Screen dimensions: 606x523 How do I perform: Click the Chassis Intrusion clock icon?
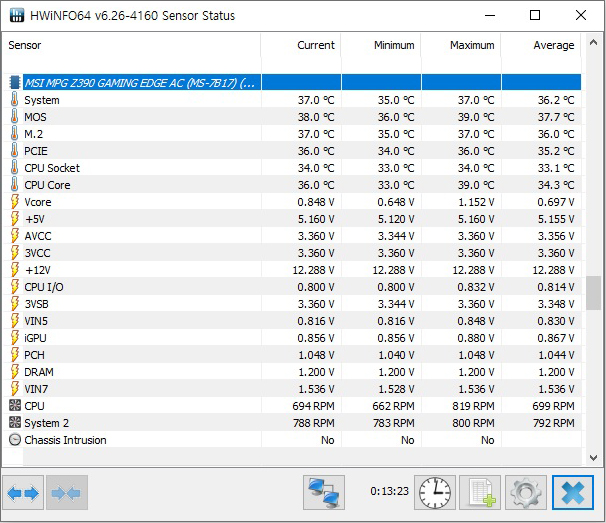tap(15, 440)
